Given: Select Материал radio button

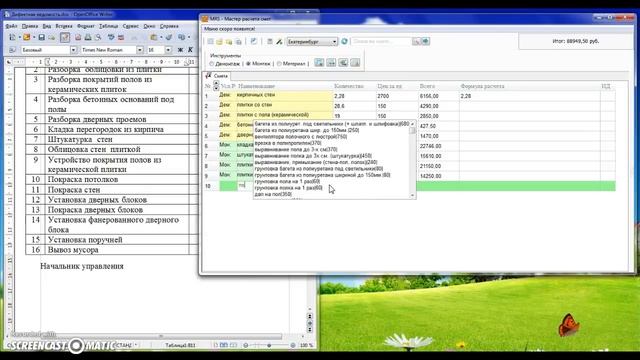Looking at the screenshot, I should 279,64.
